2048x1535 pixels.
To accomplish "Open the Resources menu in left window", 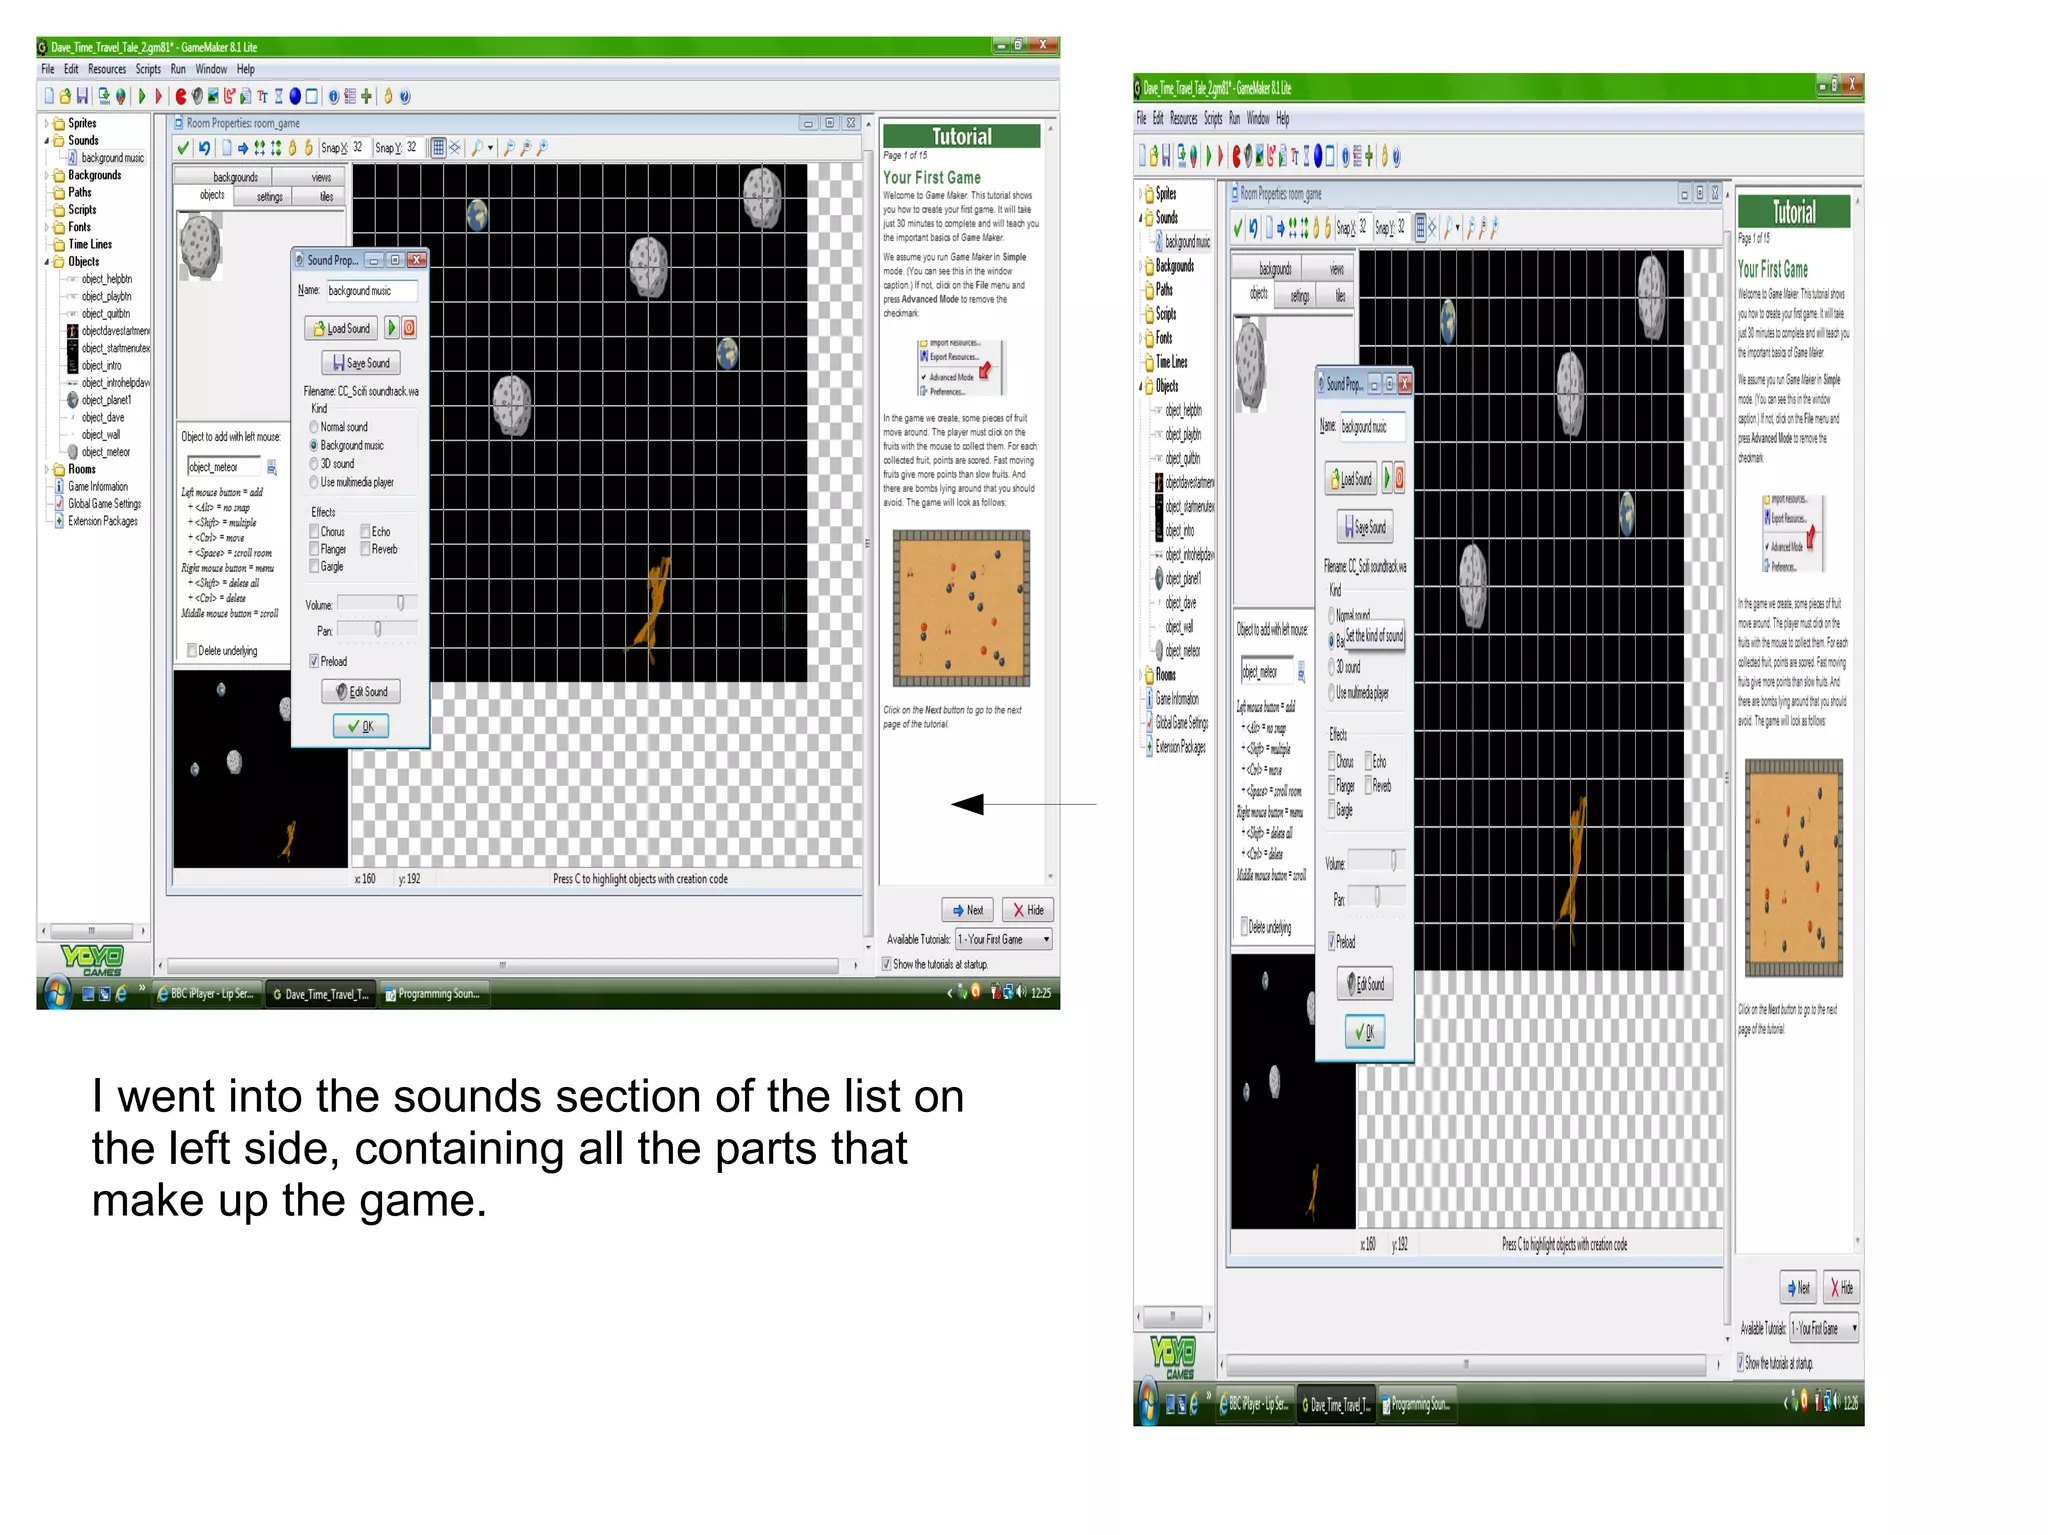I will pyautogui.click(x=106, y=69).
